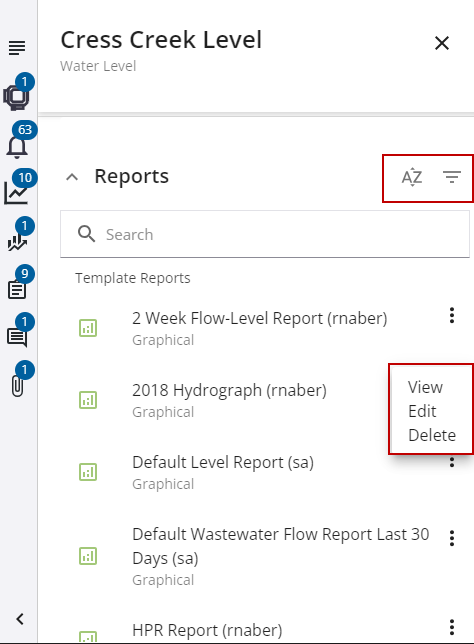Open the Default Level Report (sa)
Screen dimensions: 474x644
223,462
